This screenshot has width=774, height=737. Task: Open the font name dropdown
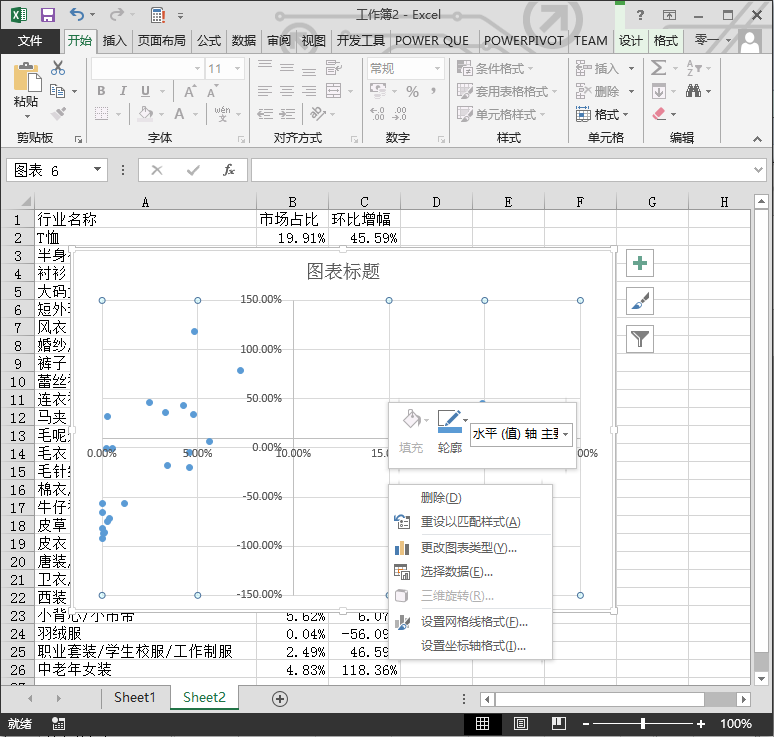tap(197, 68)
